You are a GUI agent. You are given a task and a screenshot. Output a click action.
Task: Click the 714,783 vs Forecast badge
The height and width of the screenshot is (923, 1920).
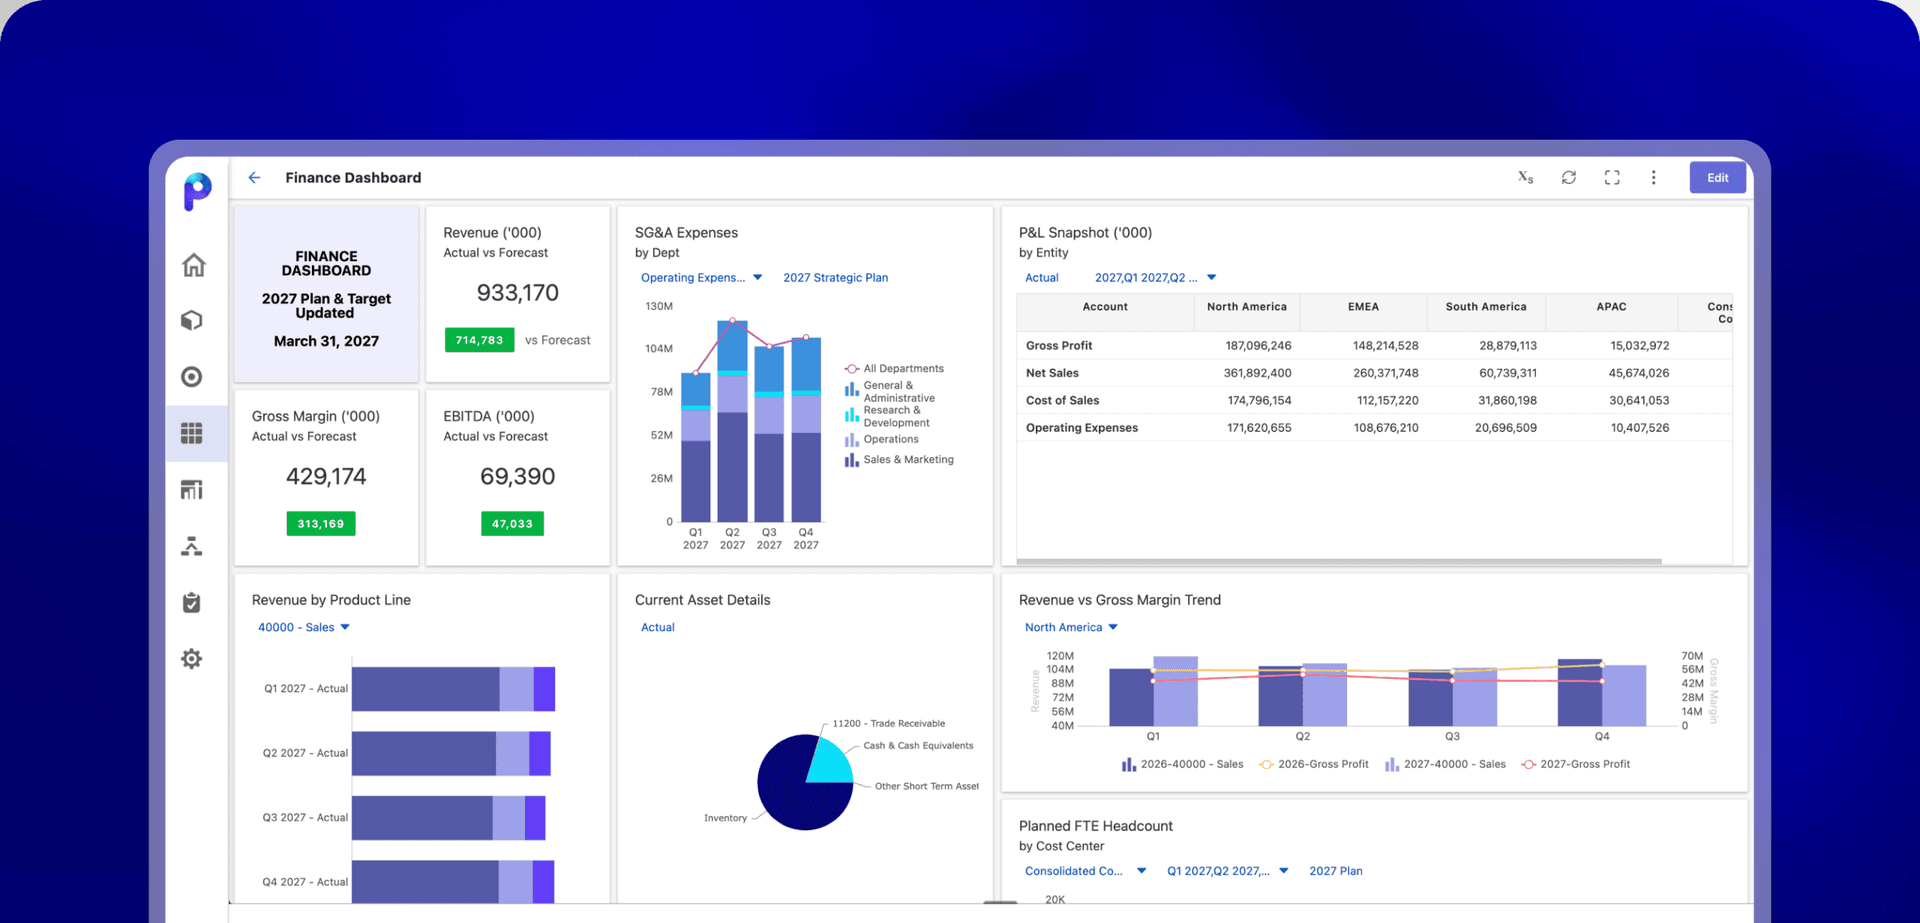[x=479, y=340]
